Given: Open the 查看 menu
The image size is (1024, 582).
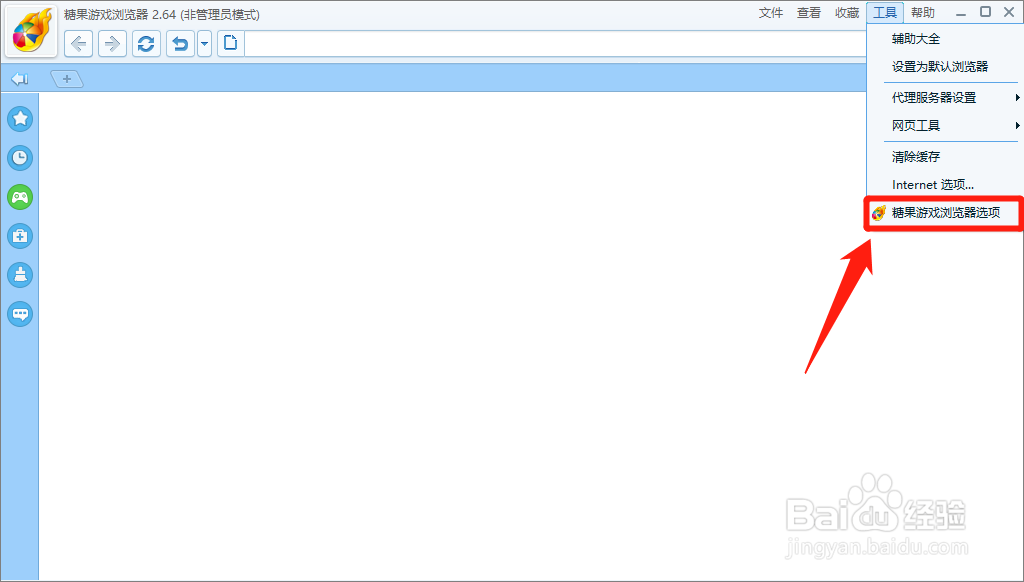Looking at the screenshot, I should 808,13.
